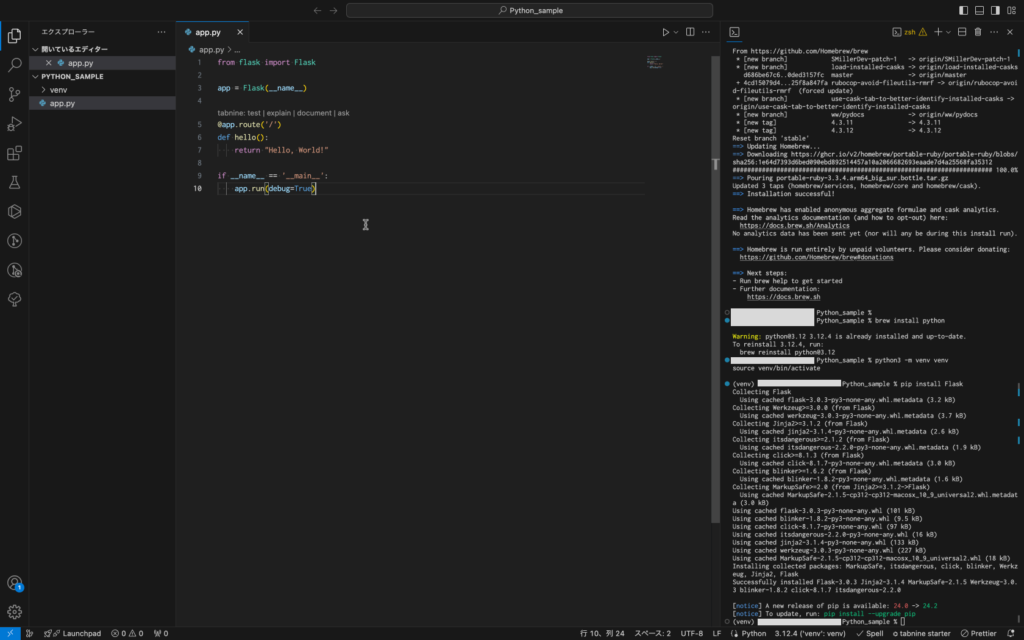Click the split editor icon
The height and width of the screenshot is (640, 1024).
click(x=688, y=32)
